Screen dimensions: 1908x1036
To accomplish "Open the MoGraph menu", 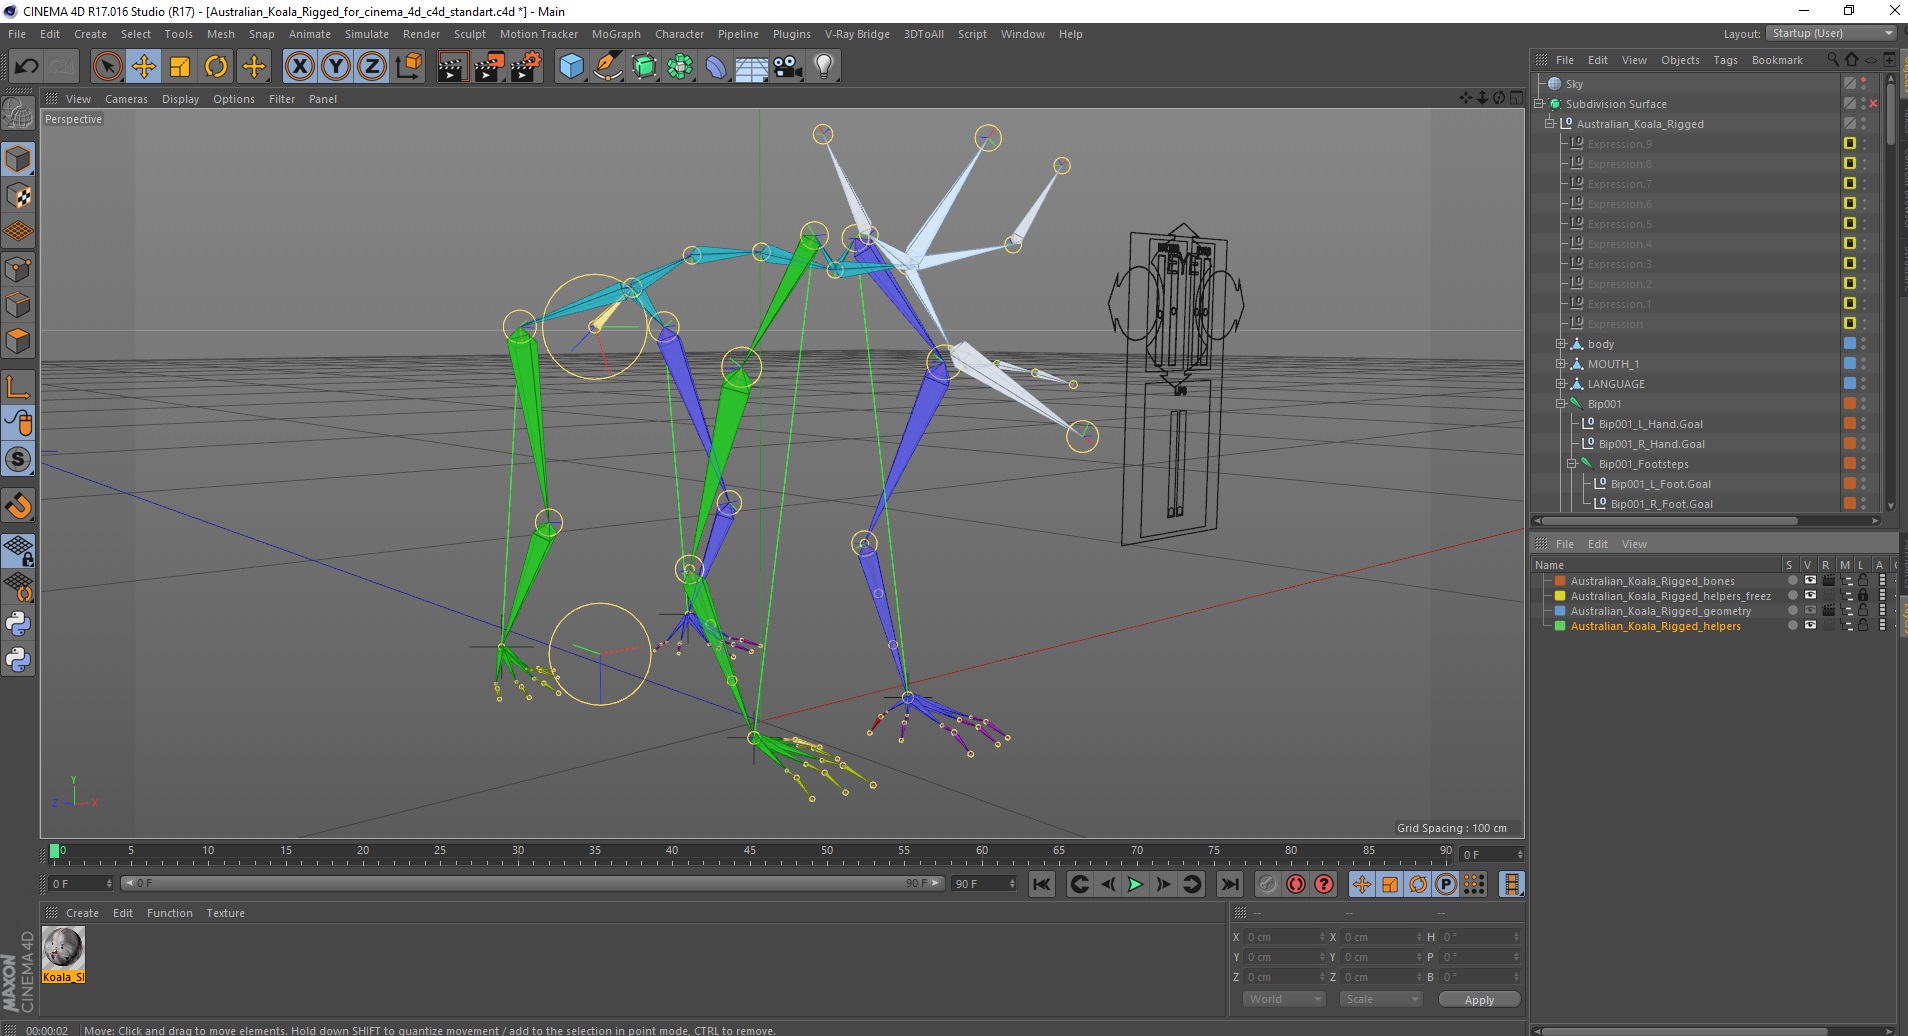I will coord(616,34).
